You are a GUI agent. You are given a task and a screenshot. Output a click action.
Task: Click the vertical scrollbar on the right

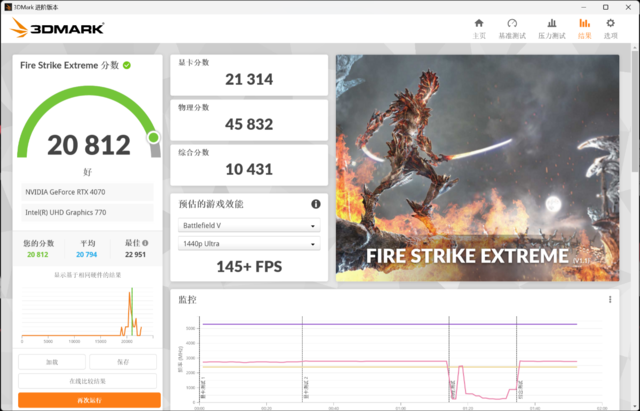tap(636, 110)
